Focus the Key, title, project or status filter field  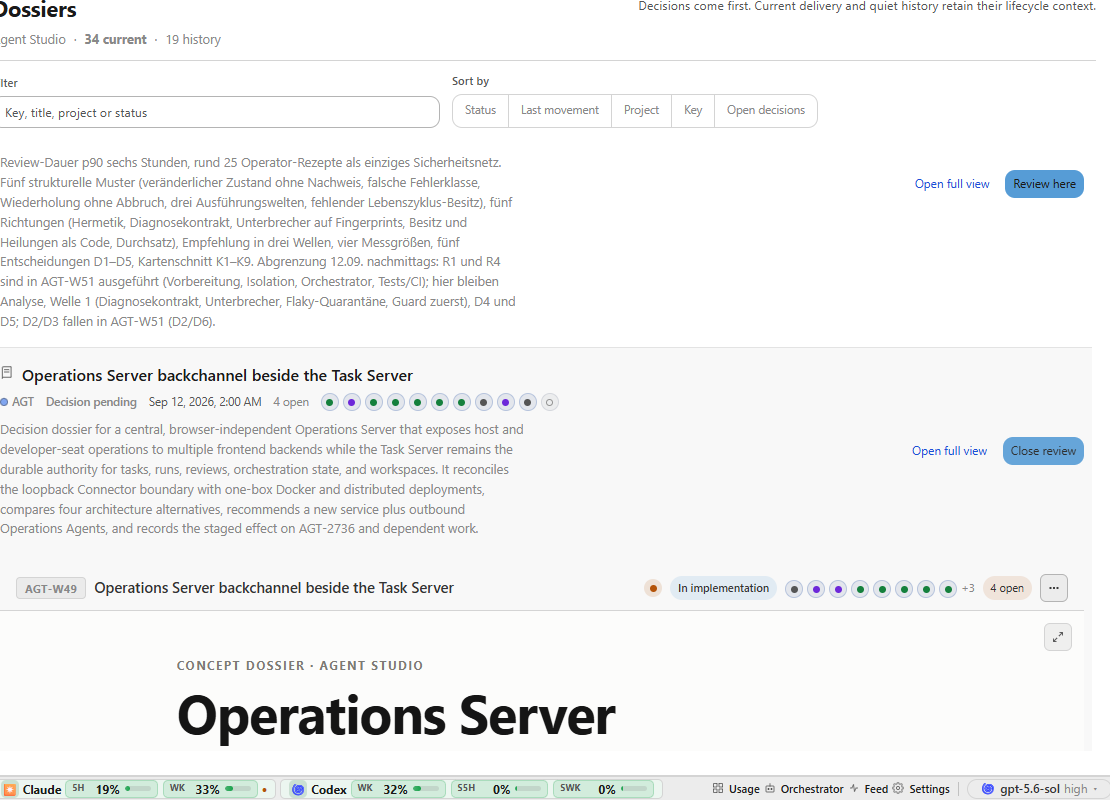[218, 113]
